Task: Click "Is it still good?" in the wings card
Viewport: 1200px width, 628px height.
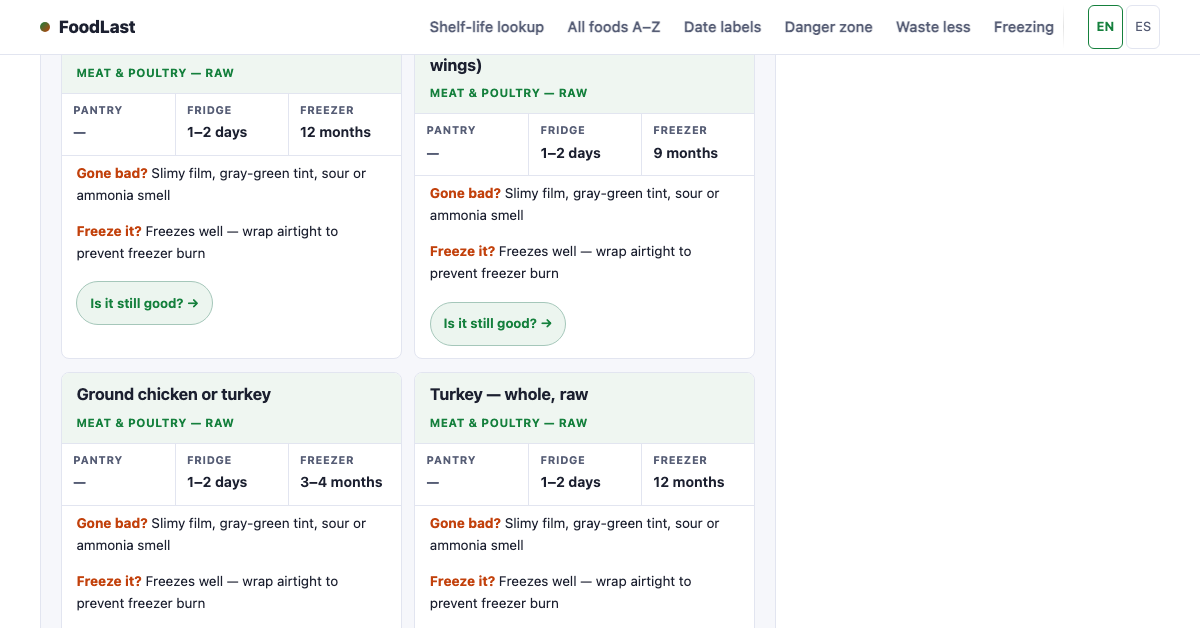Action: (498, 324)
